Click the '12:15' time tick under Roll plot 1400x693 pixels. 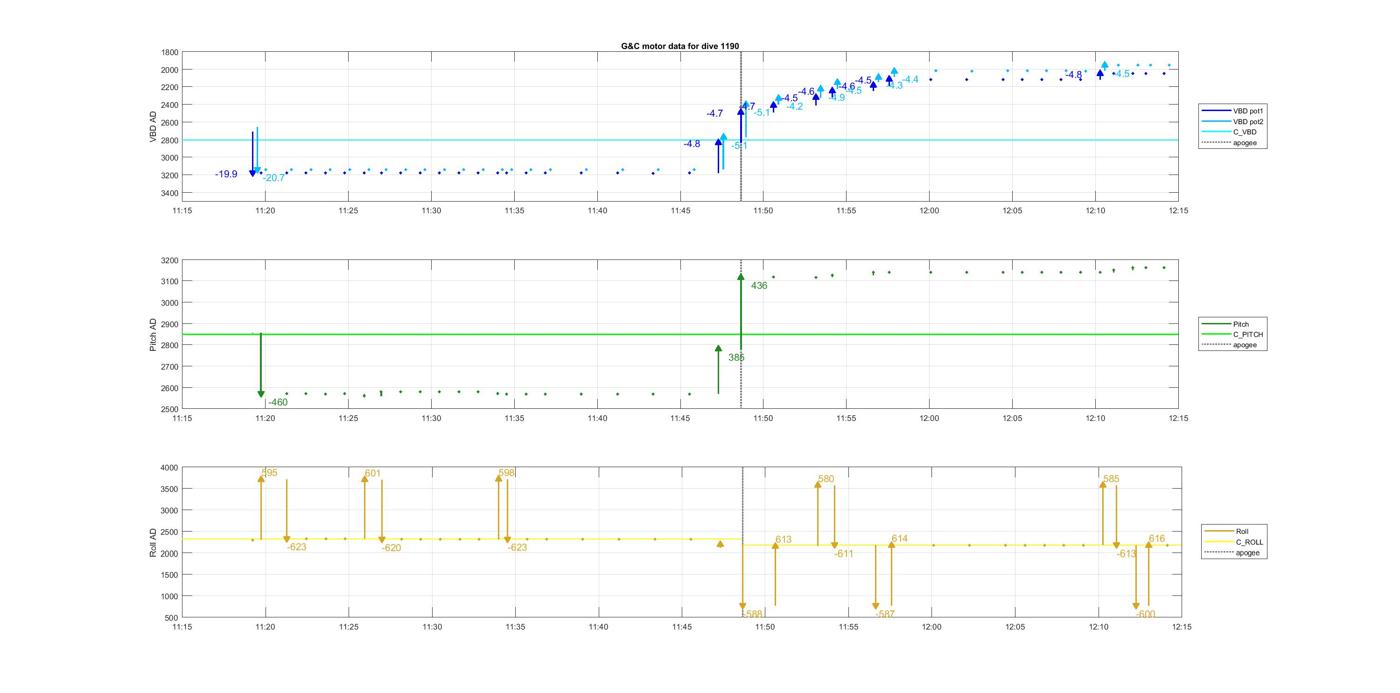[1181, 627]
